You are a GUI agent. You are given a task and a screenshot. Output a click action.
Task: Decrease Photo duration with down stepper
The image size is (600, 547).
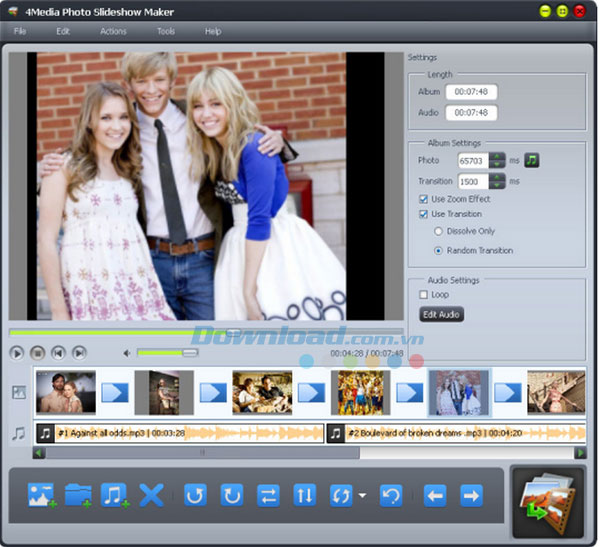[497, 164]
